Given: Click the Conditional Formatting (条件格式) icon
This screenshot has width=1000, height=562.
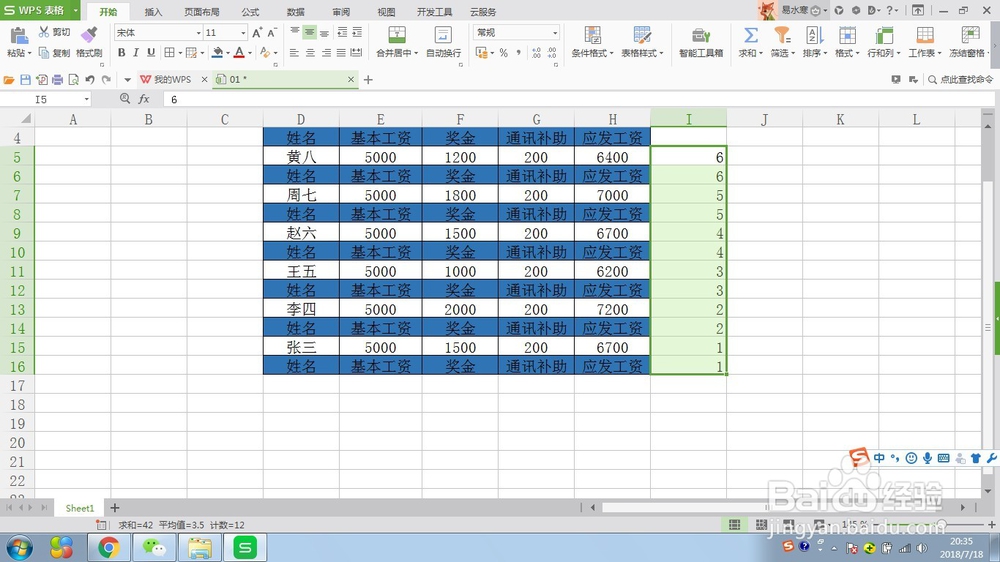Looking at the screenshot, I should point(592,35).
